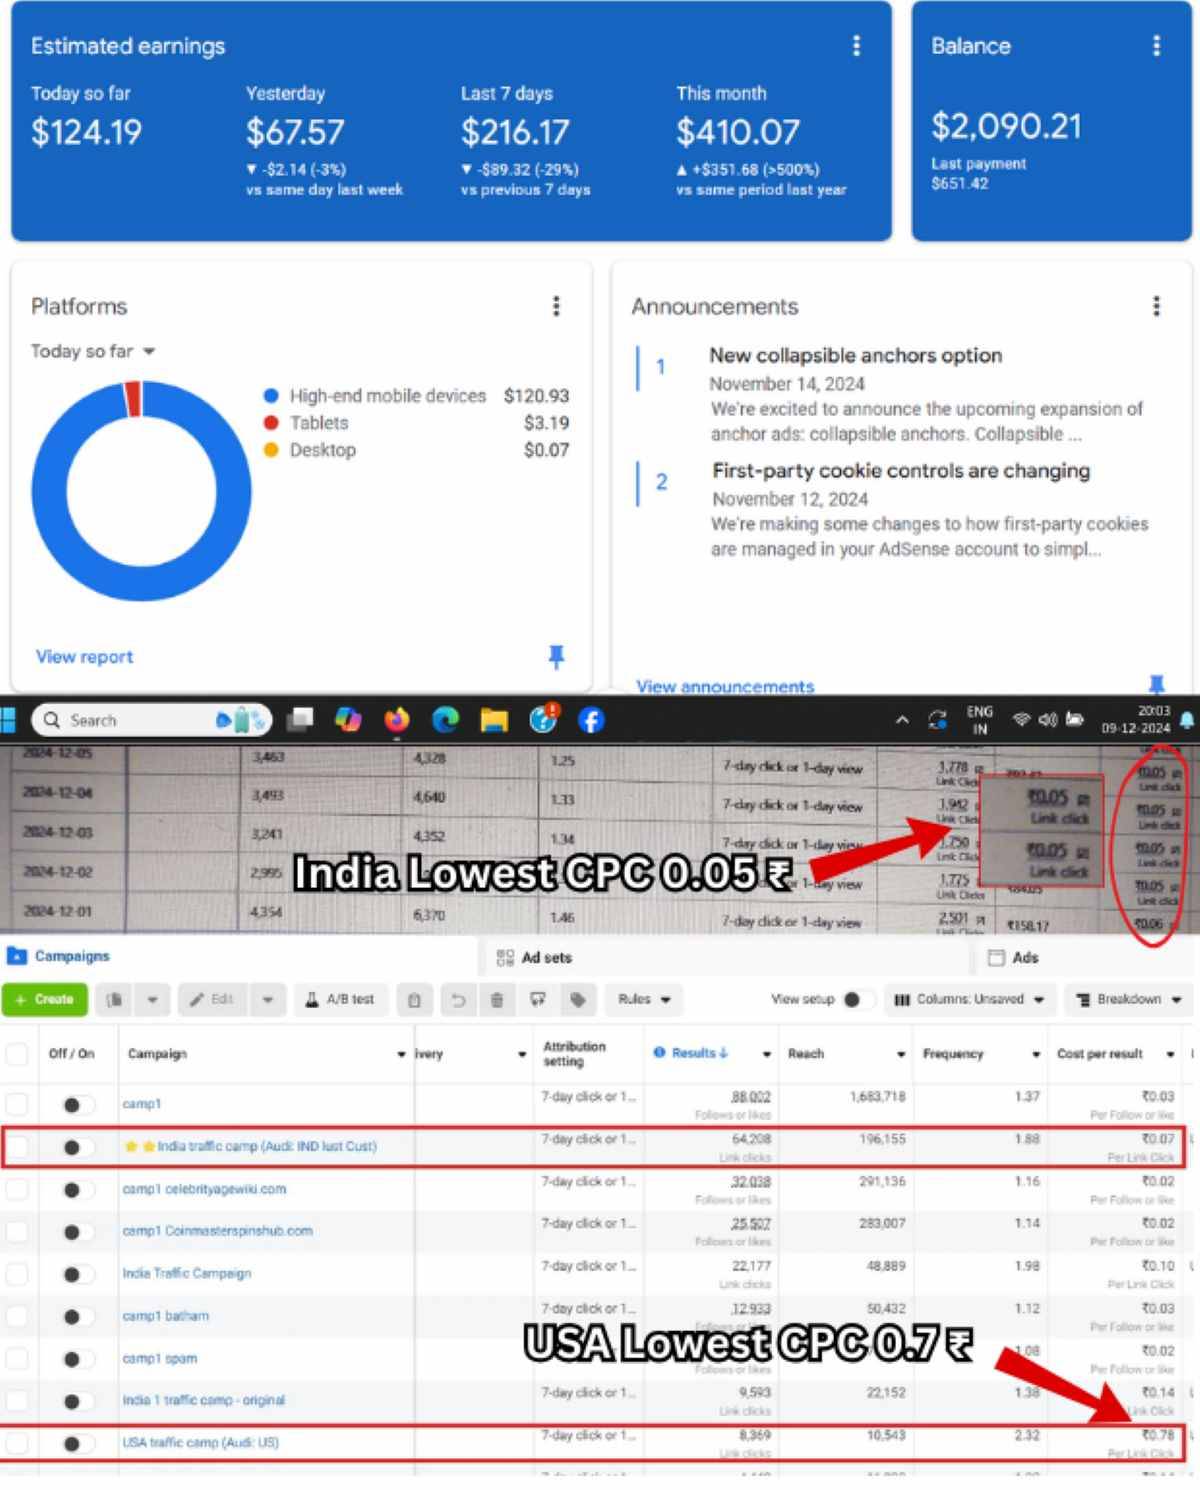Screen dimensions: 1200x1490
Task: Enable the camp1 campaign toggle
Action: point(73,1104)
